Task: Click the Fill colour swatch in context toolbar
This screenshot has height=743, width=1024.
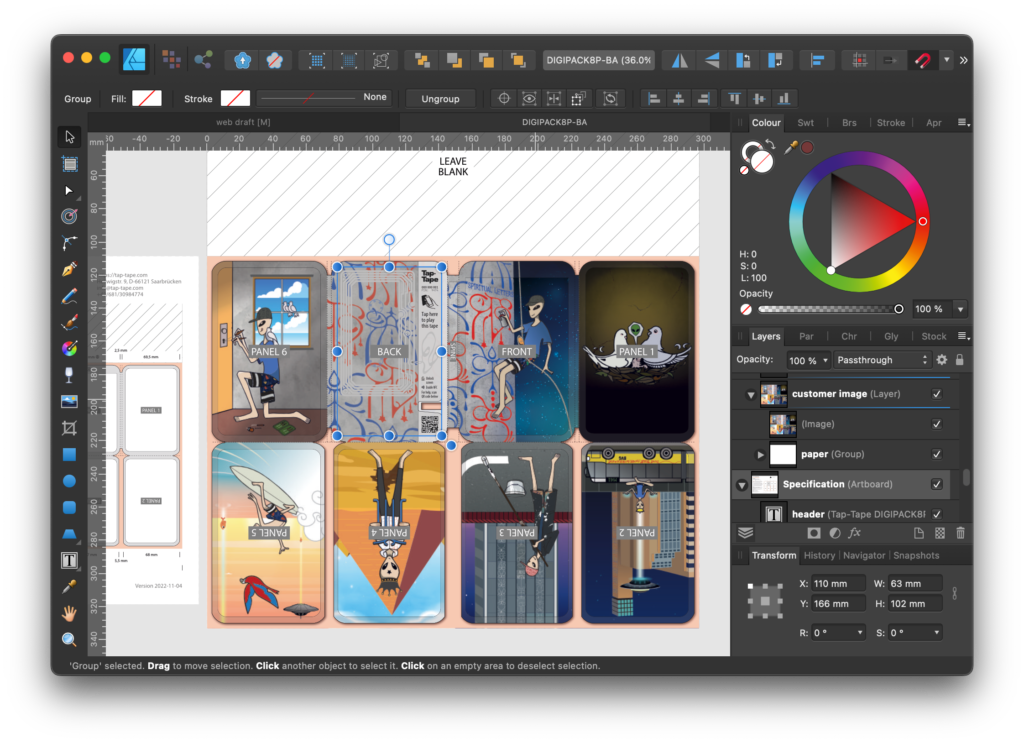Action: 147,98
